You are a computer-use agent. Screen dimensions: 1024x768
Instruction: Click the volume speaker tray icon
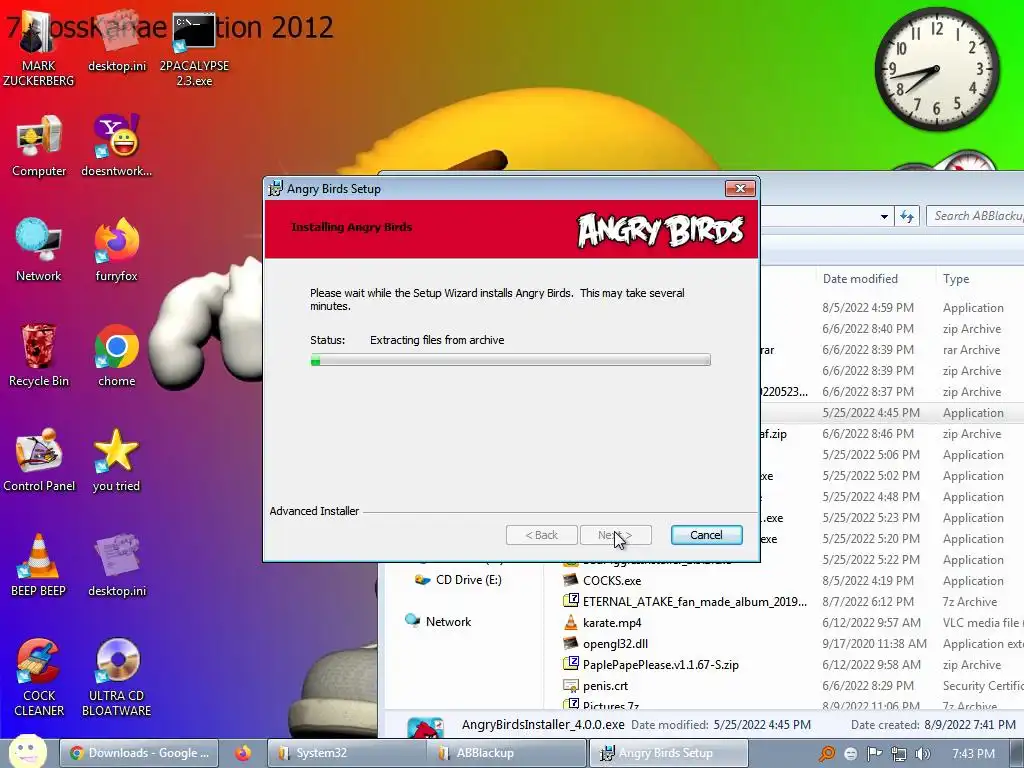coord(922,754)
